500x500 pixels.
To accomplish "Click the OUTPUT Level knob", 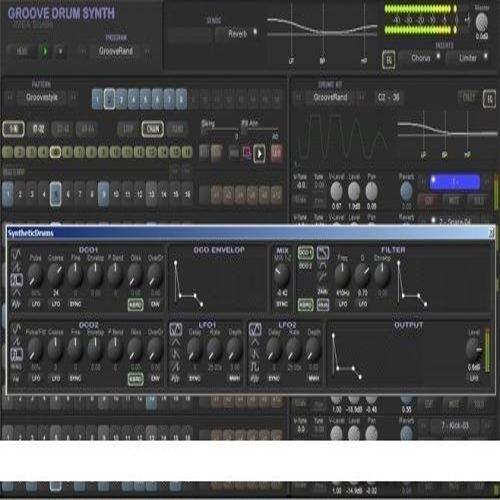I will pyautogui.click(x=474, y=349).
